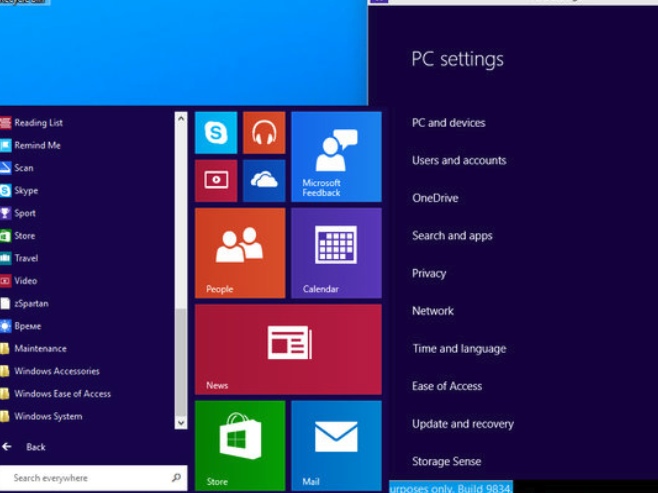Open Storage Sense settings
The height and width of the screenshot is (493, 658).
(446, 462)
